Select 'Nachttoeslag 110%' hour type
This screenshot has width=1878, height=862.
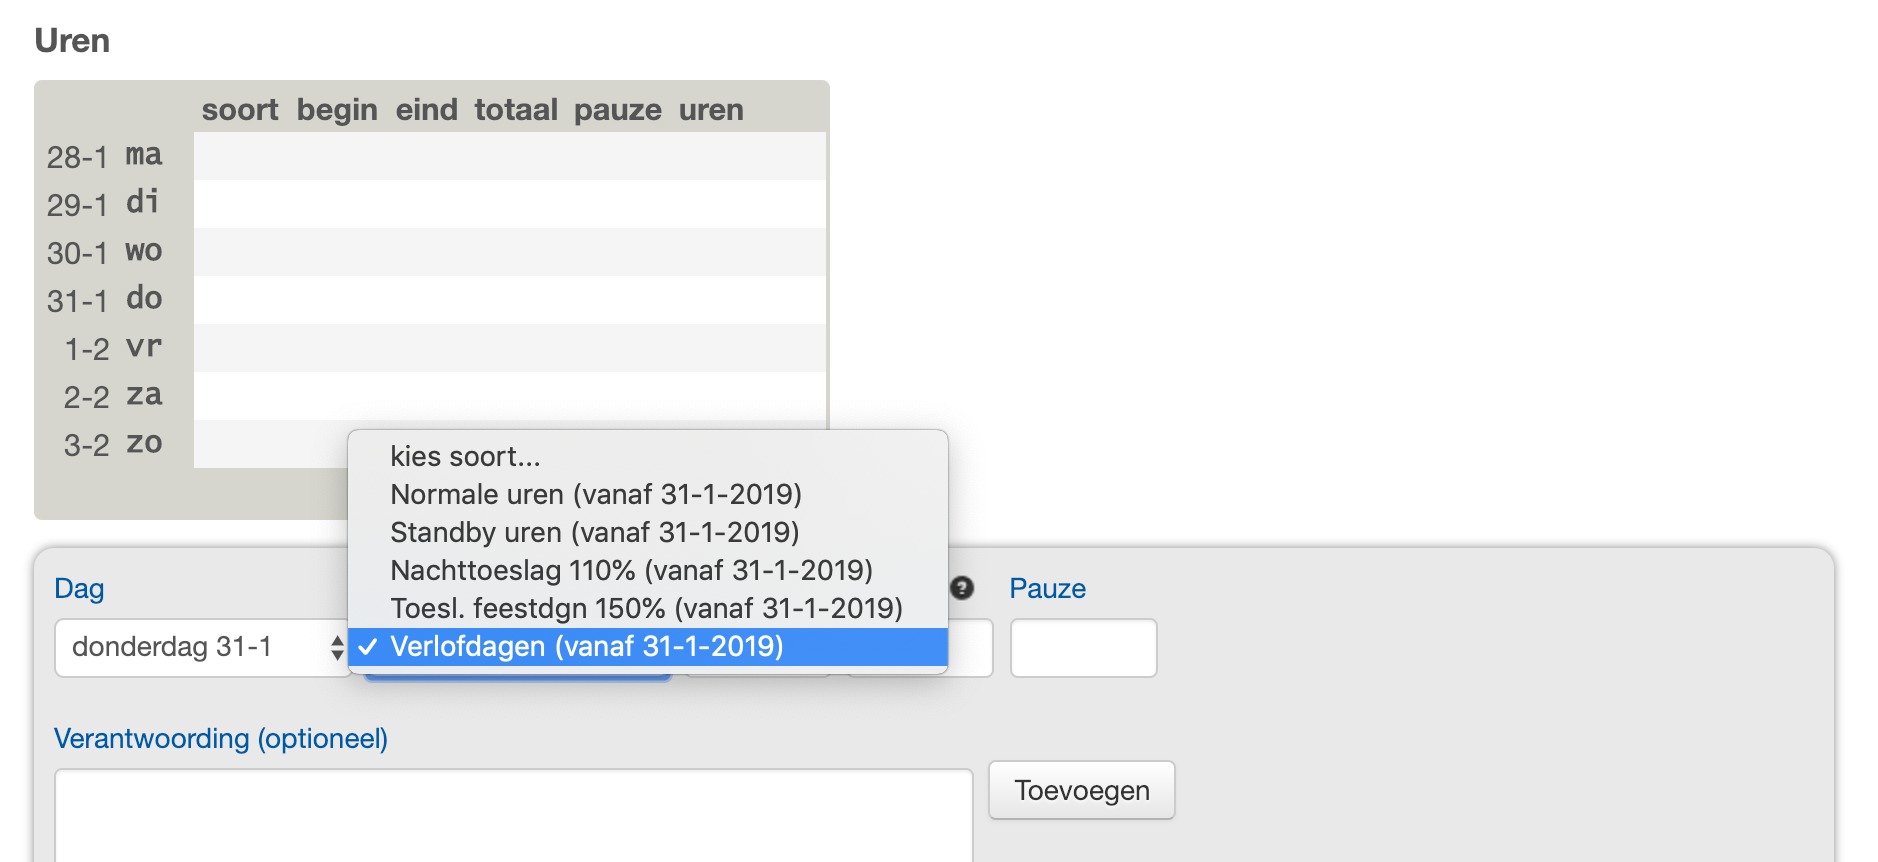tap(631, 571)
